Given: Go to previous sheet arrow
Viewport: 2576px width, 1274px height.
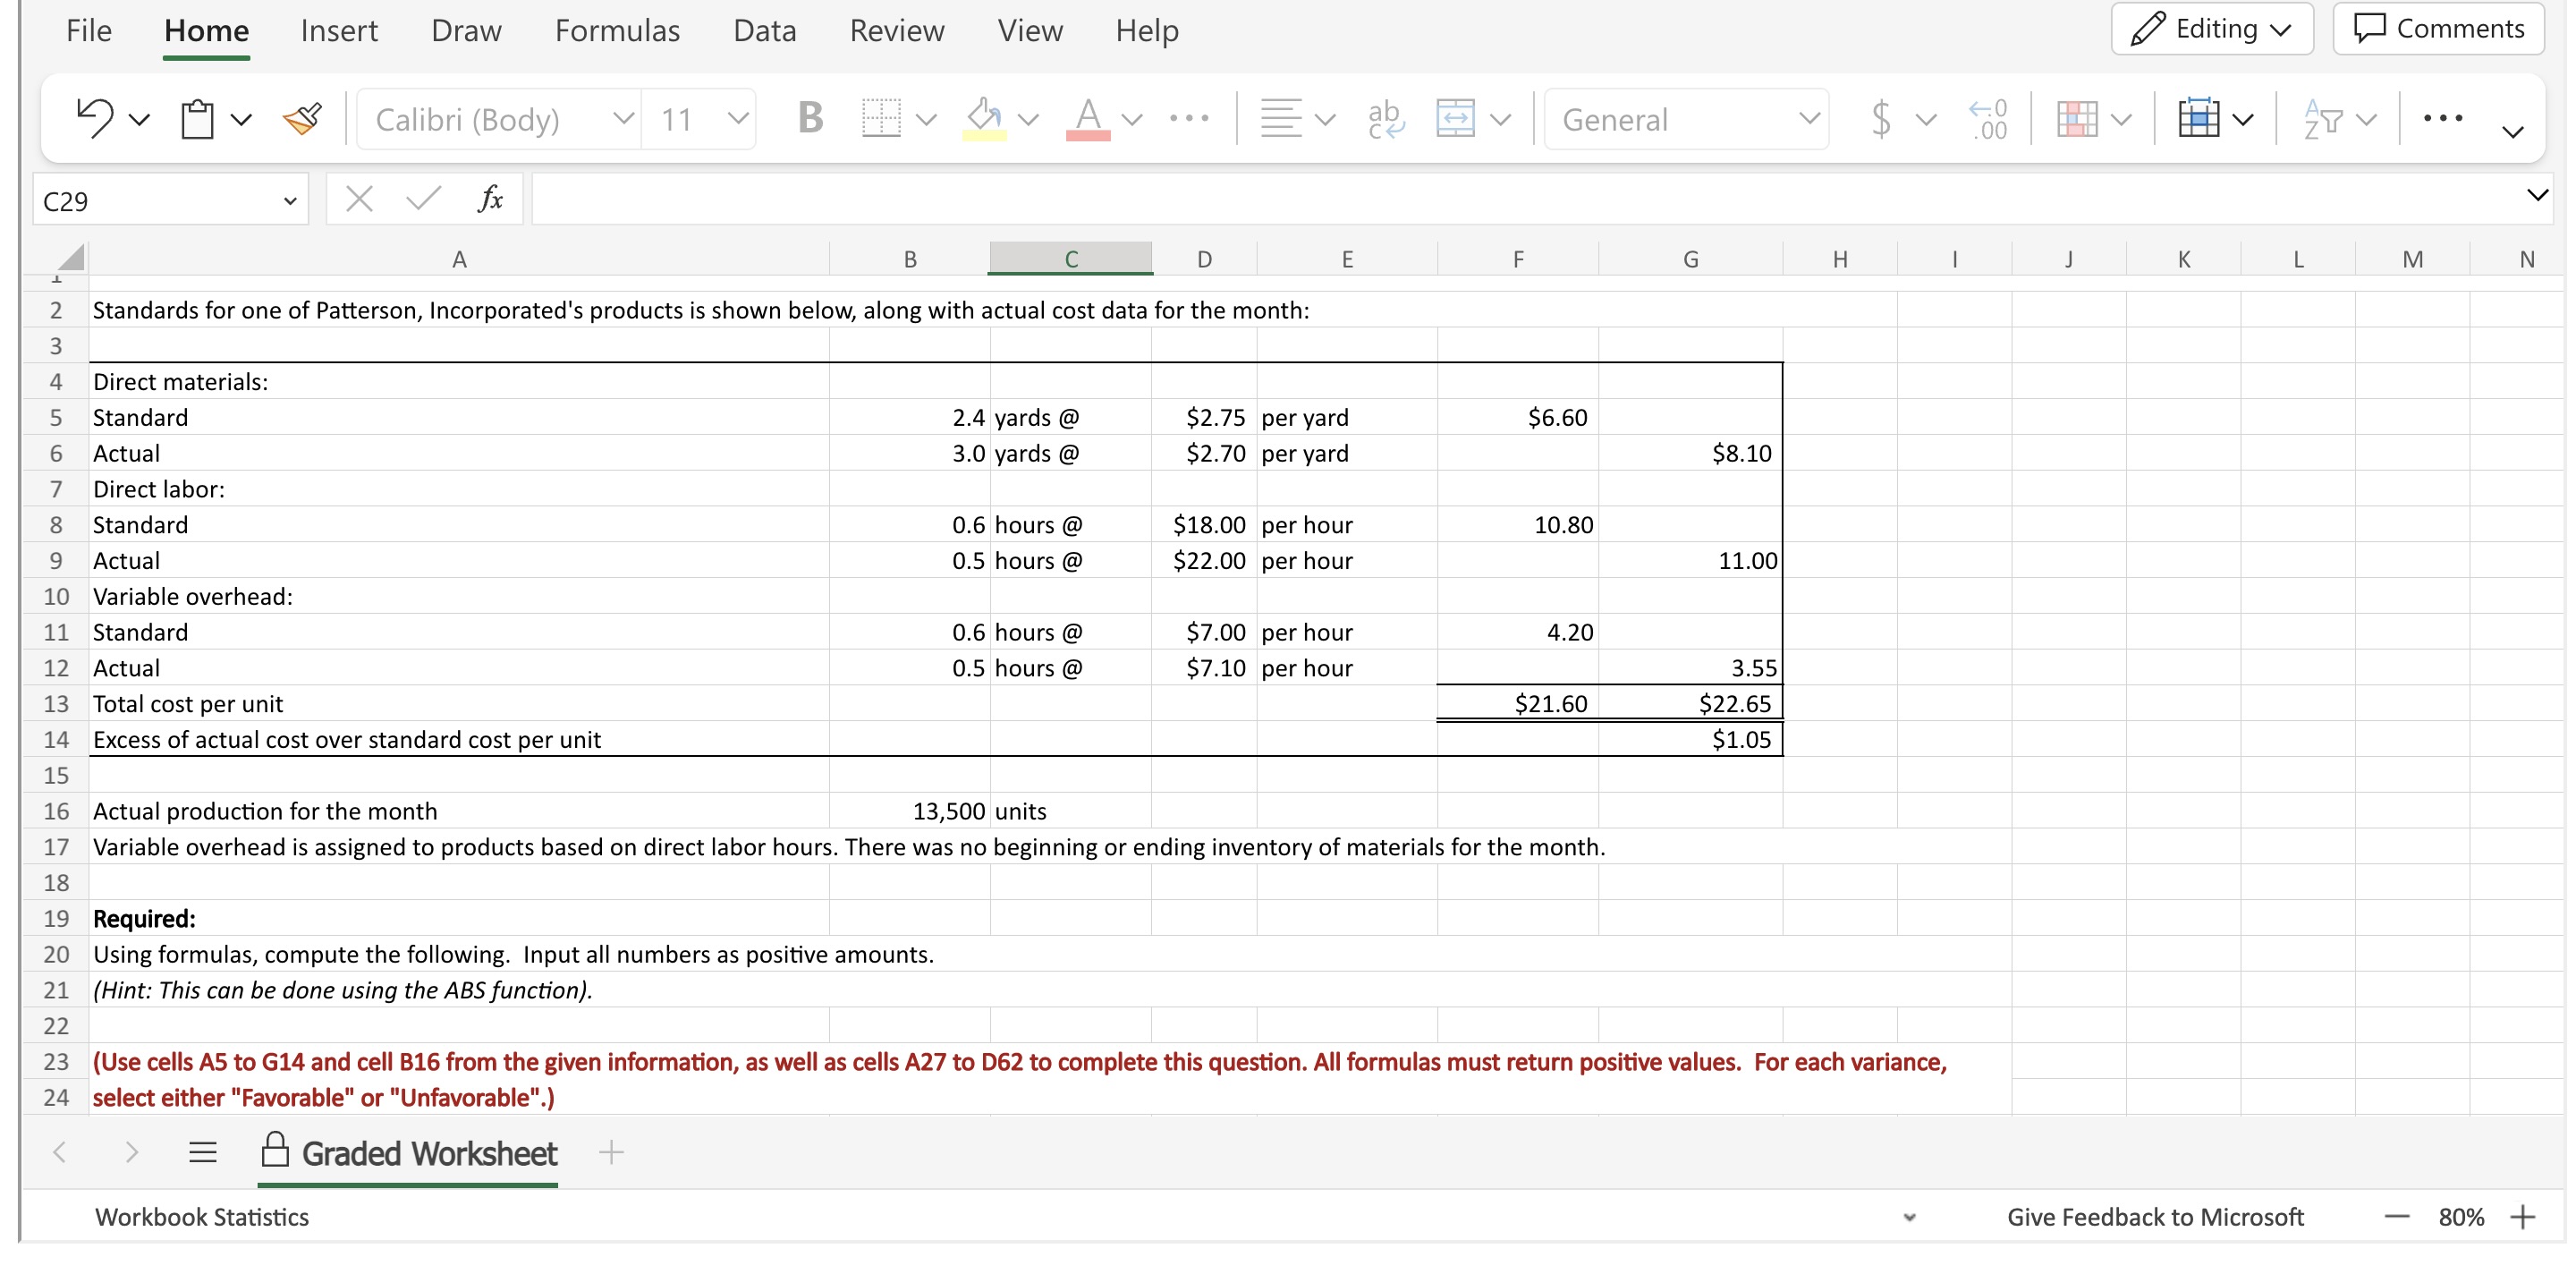Looking at the screenshot, I should (x=60, y=1153).
